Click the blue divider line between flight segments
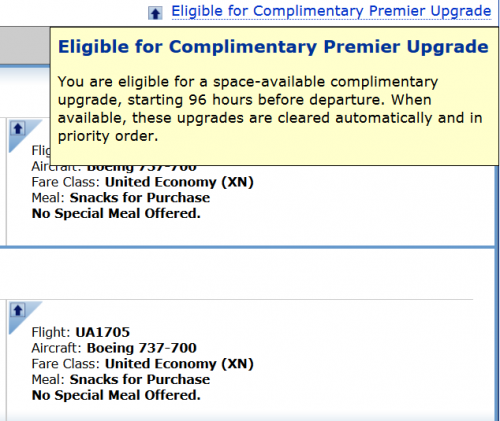Image resolution: width=500 pixels, height=421 pixels. click(247, 247)
